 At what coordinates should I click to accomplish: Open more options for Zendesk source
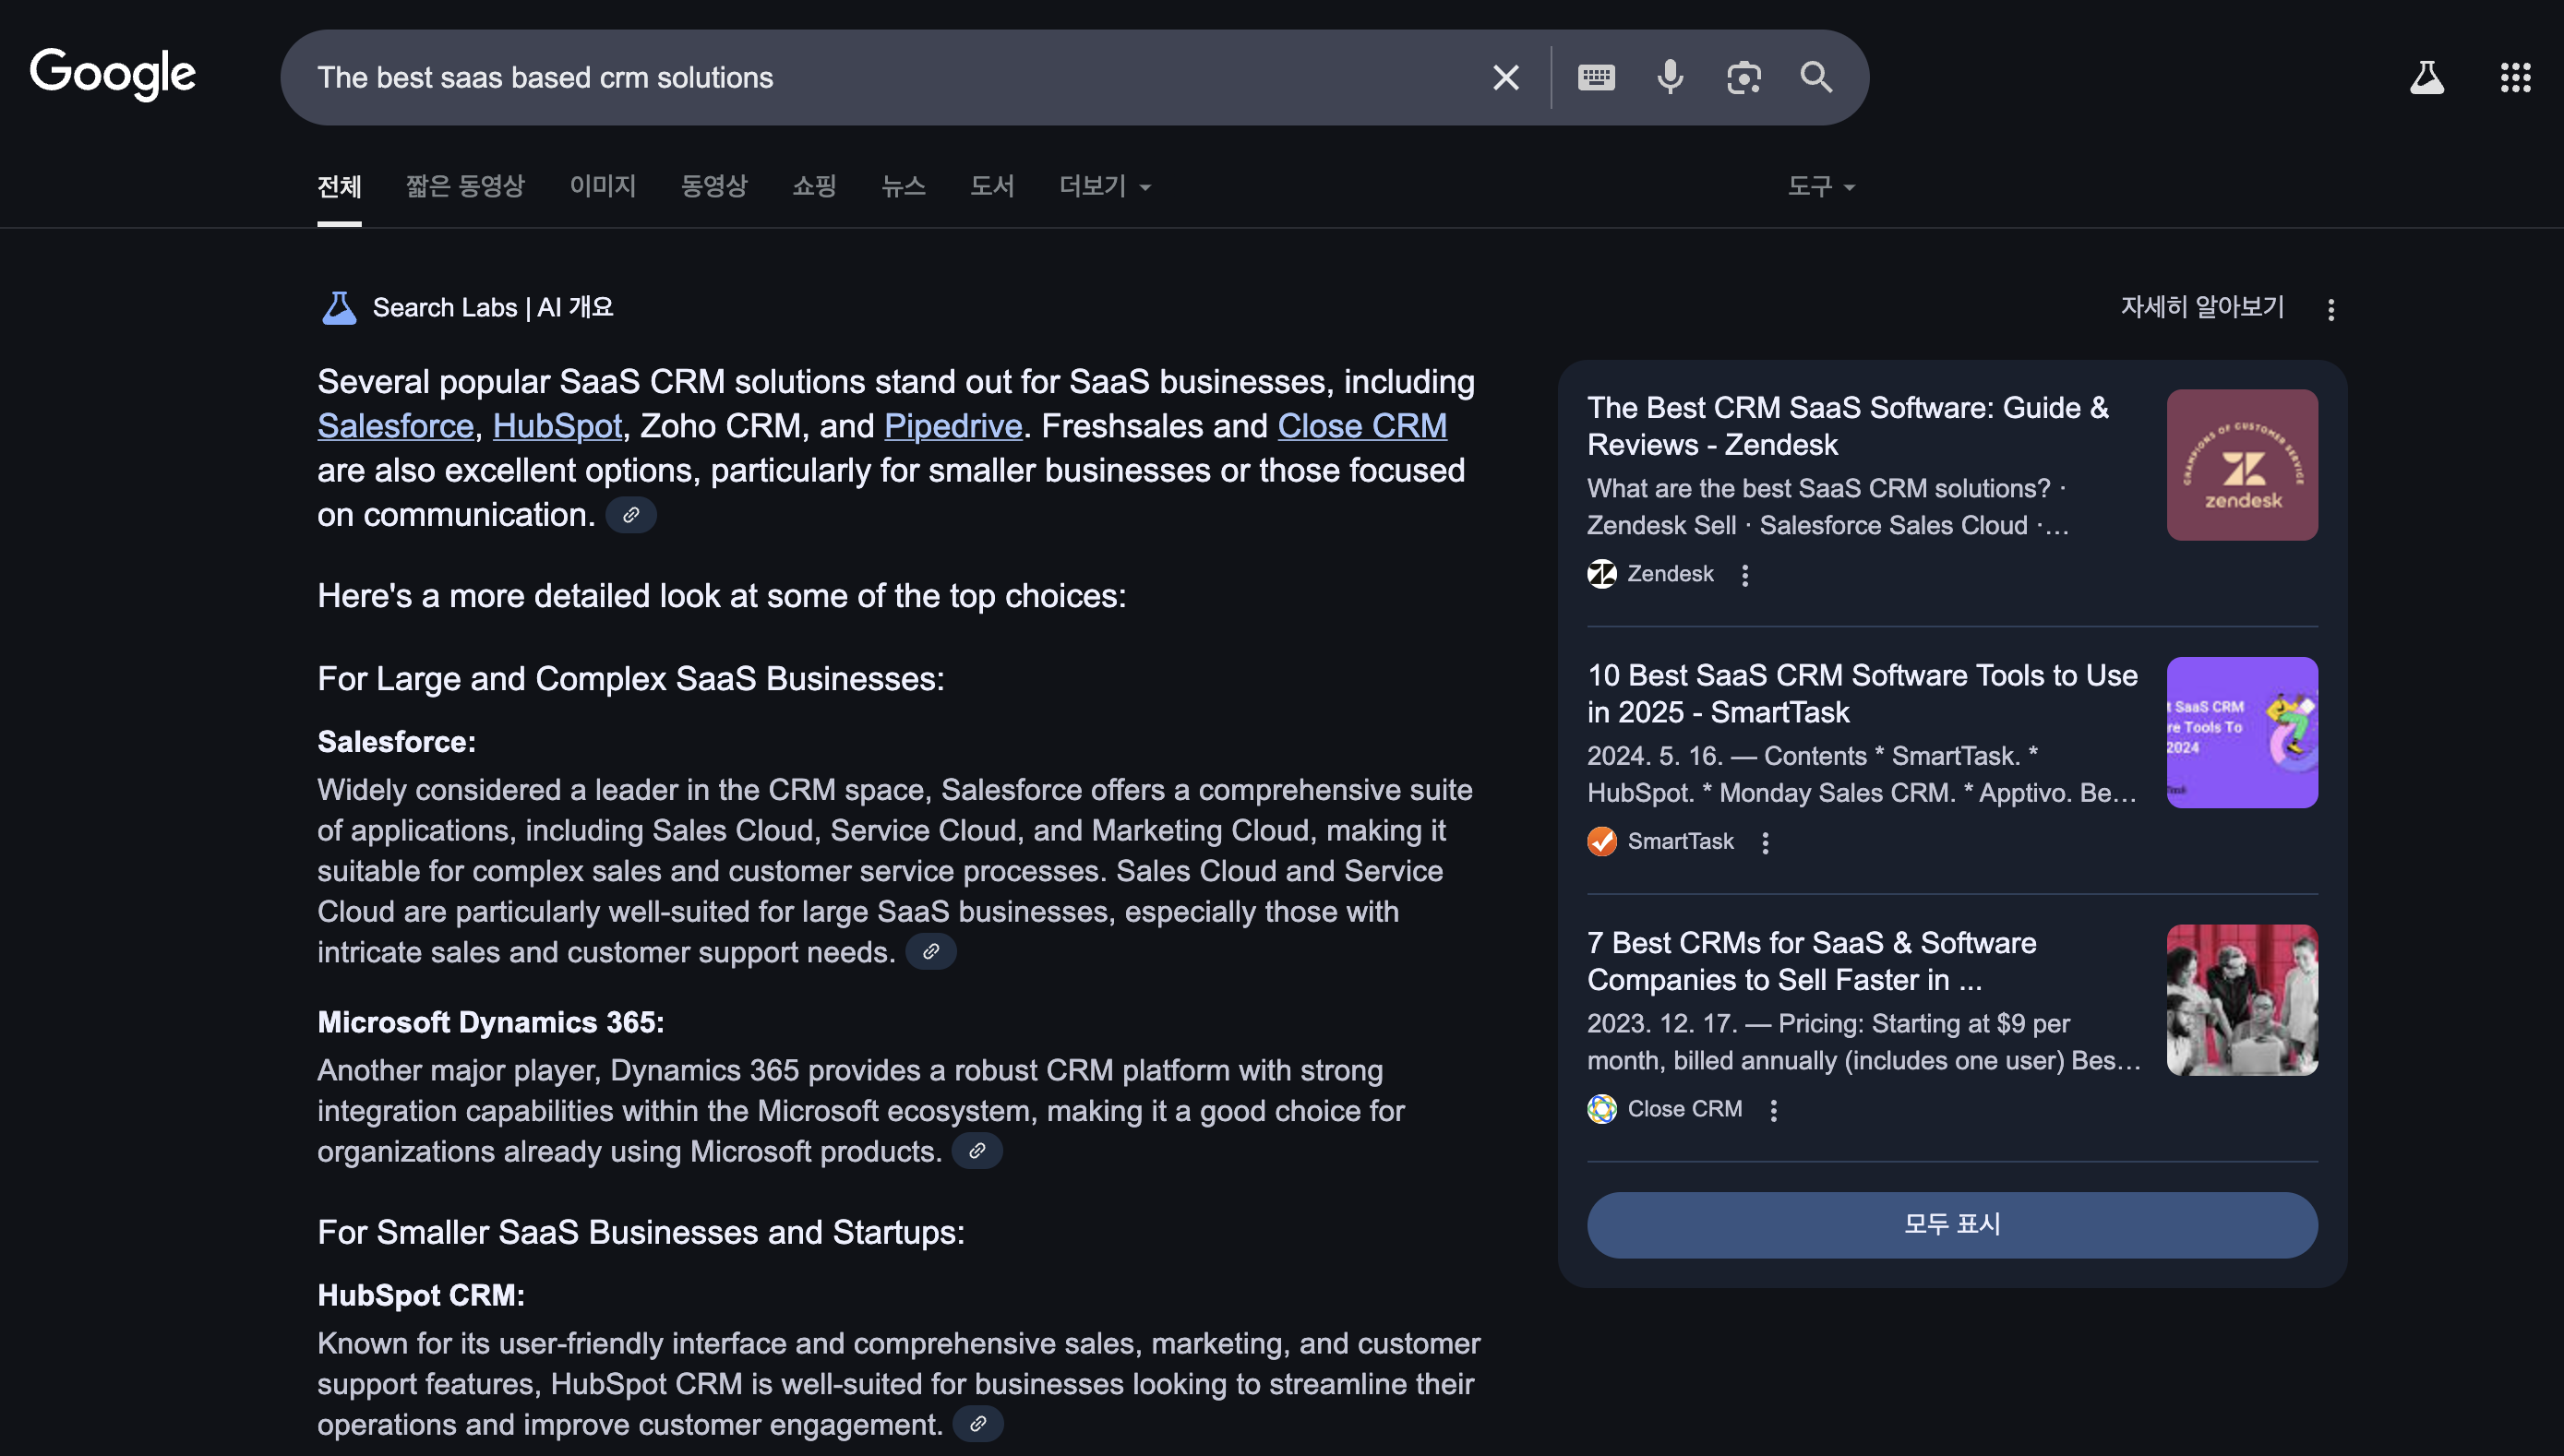click(1745, 575)
